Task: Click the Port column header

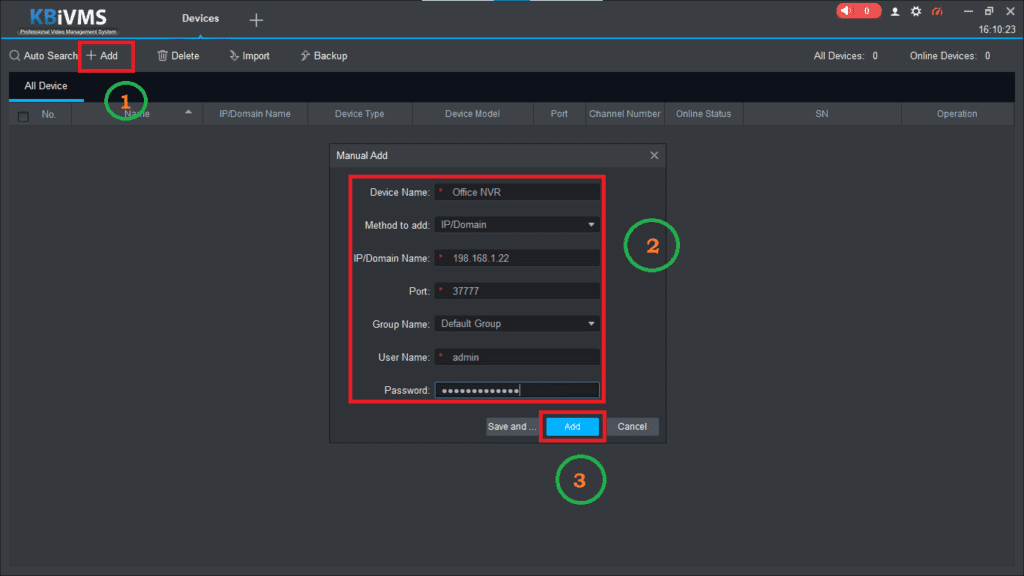Action: pyautogui.click(x=559, y=114)
